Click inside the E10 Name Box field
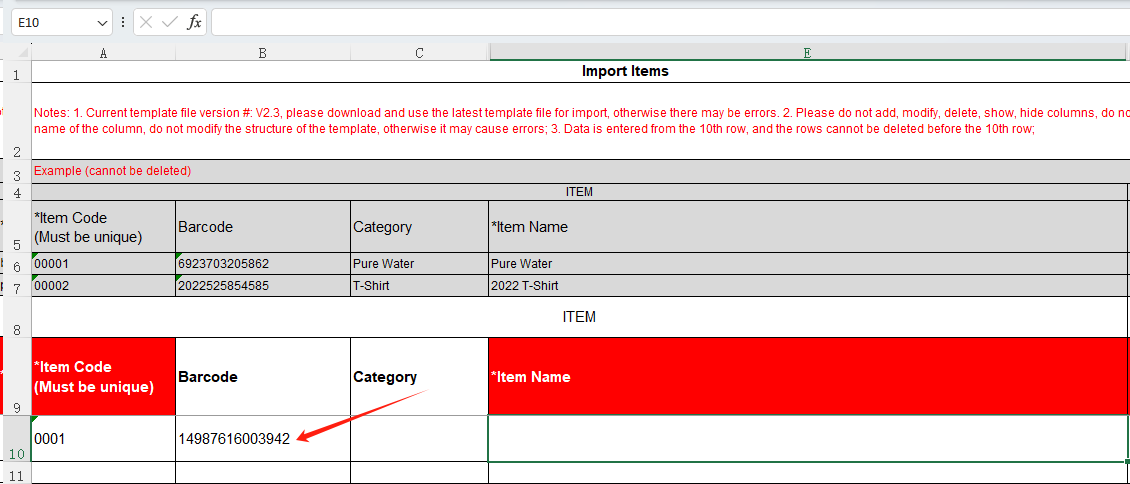The height and width of the screenshot is (484, 1130). [50, 22]
